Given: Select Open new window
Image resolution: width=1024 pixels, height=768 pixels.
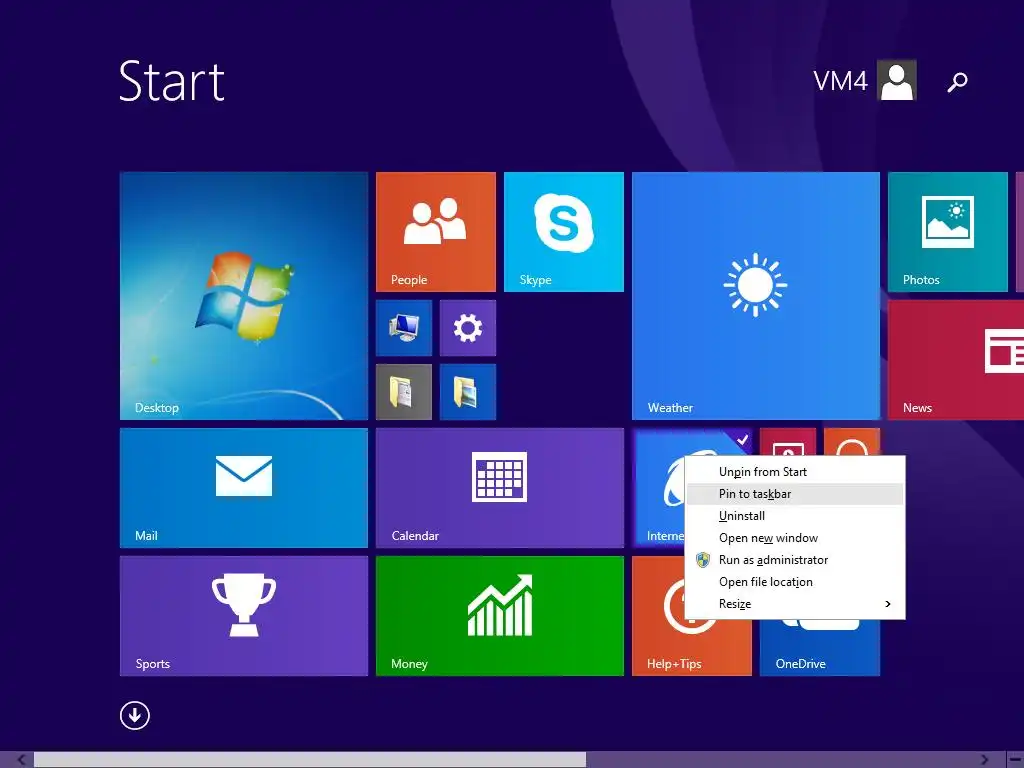Looking at the screenshot, I should point(795,538).
